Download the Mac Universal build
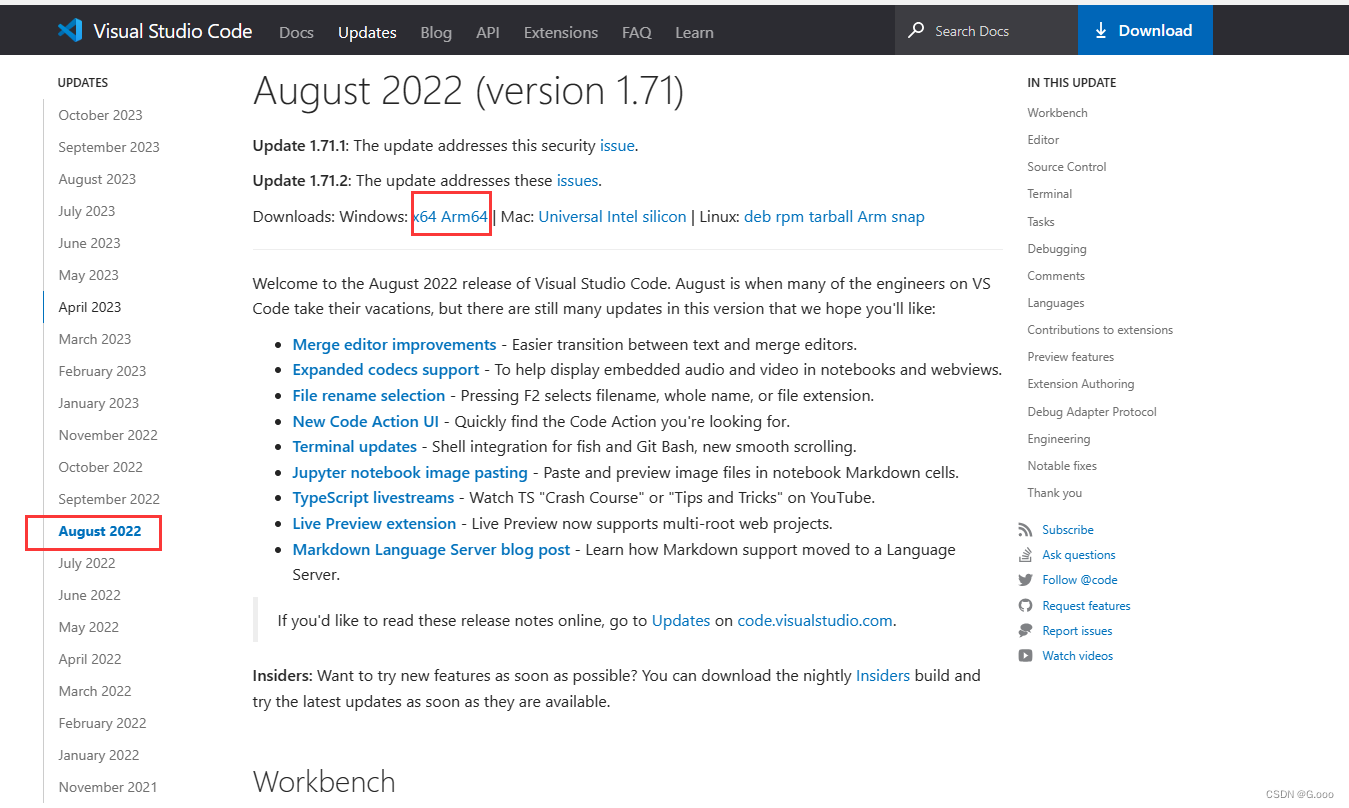The width and height of the screenshot is (1349, 808). [570, 216]
